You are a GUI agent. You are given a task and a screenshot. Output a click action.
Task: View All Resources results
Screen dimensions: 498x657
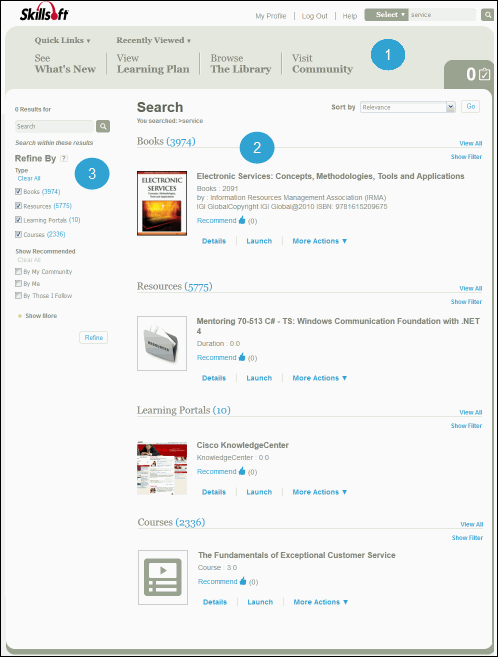coord(471,288)
